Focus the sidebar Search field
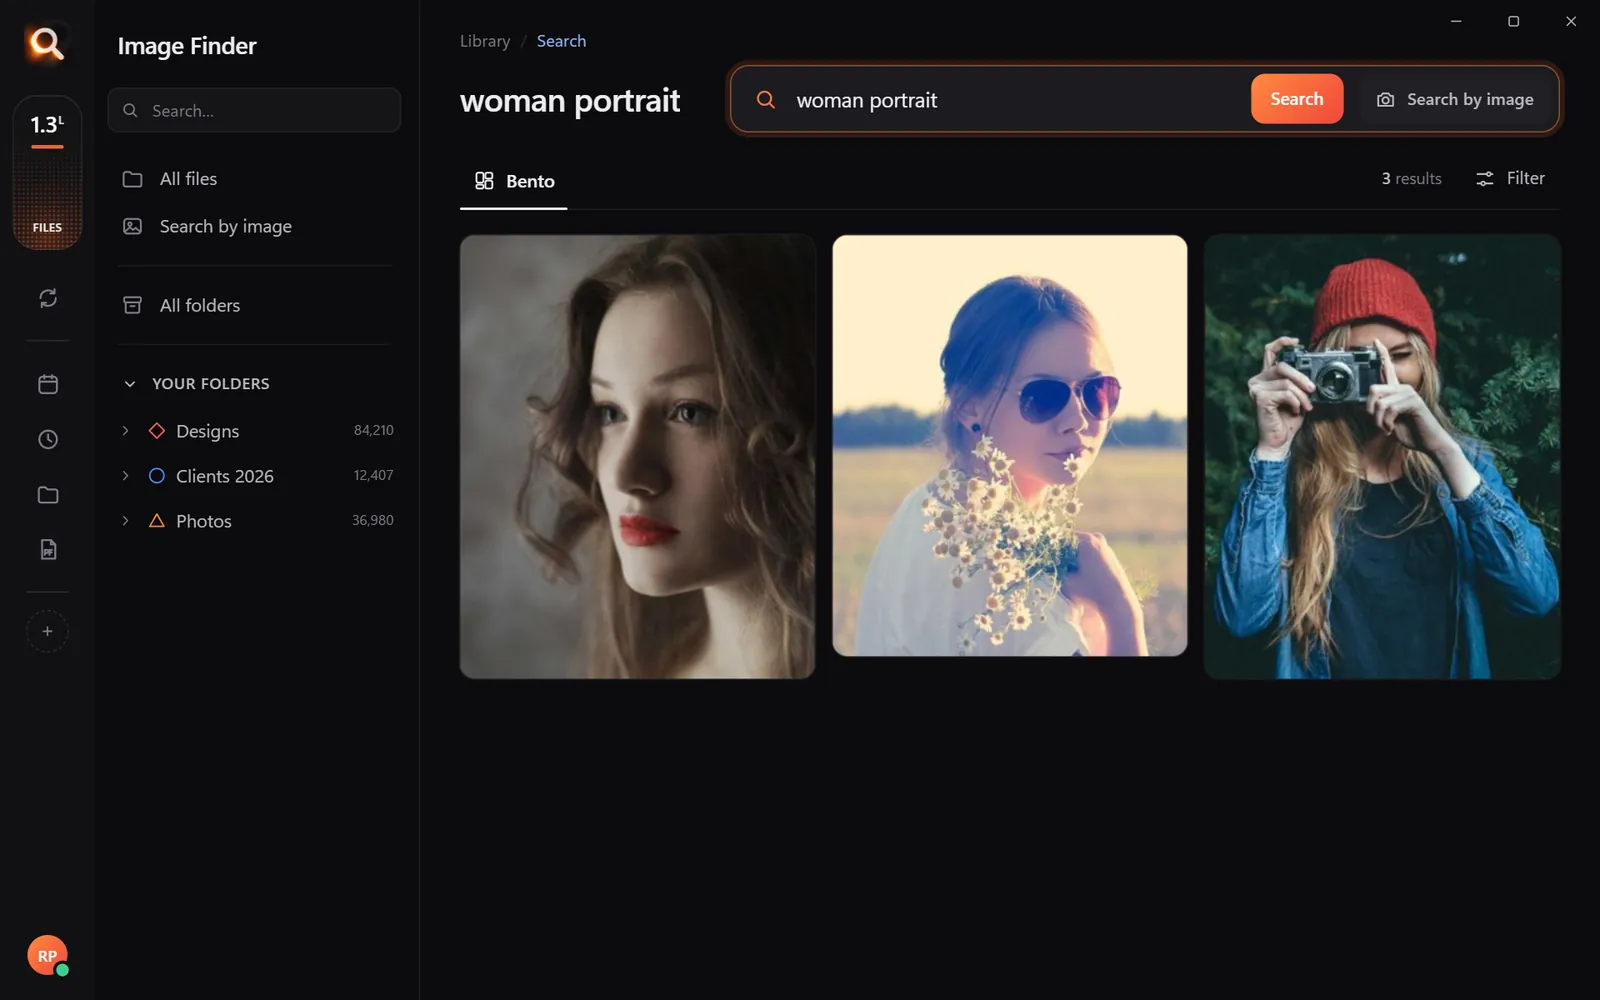The image size is (1600, 1000). (x=254, y=110)
